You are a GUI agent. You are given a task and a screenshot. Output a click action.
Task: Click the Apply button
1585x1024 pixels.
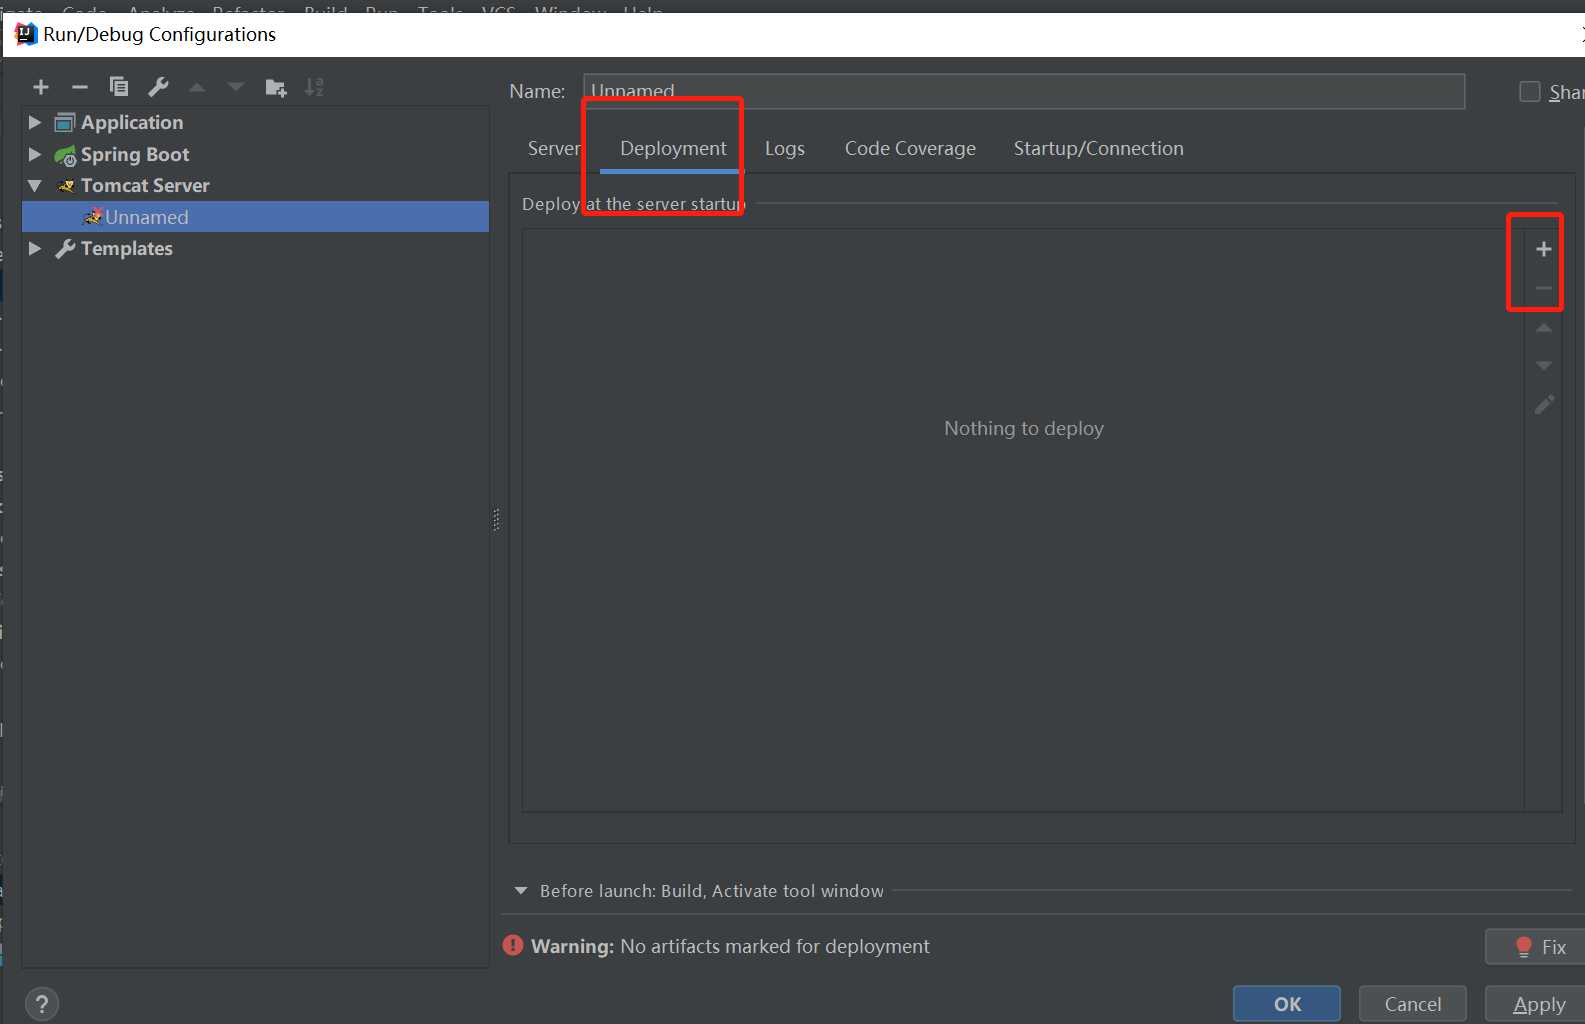point(1536,1004)
